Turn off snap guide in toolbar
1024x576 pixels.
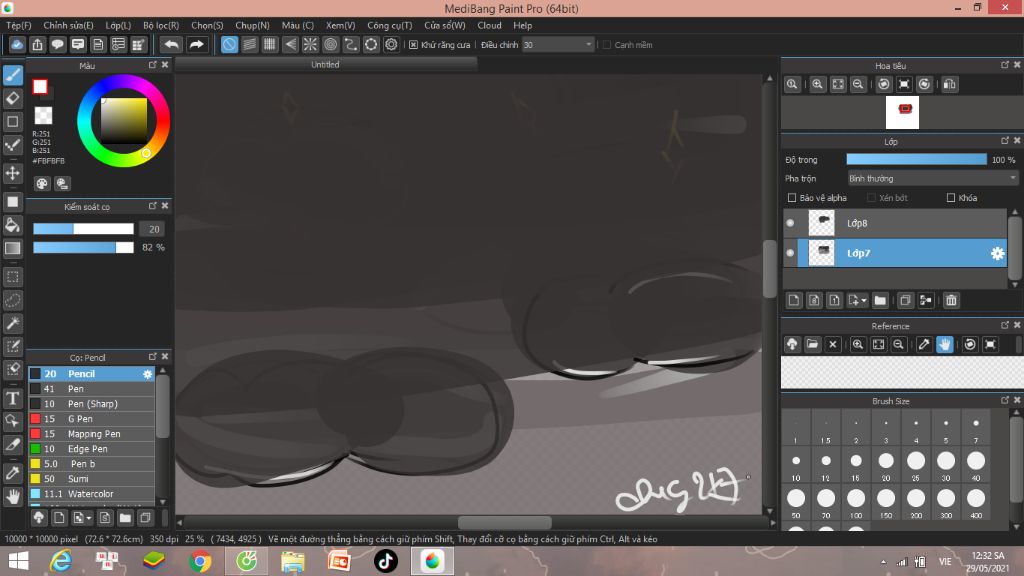coord(229,44)
